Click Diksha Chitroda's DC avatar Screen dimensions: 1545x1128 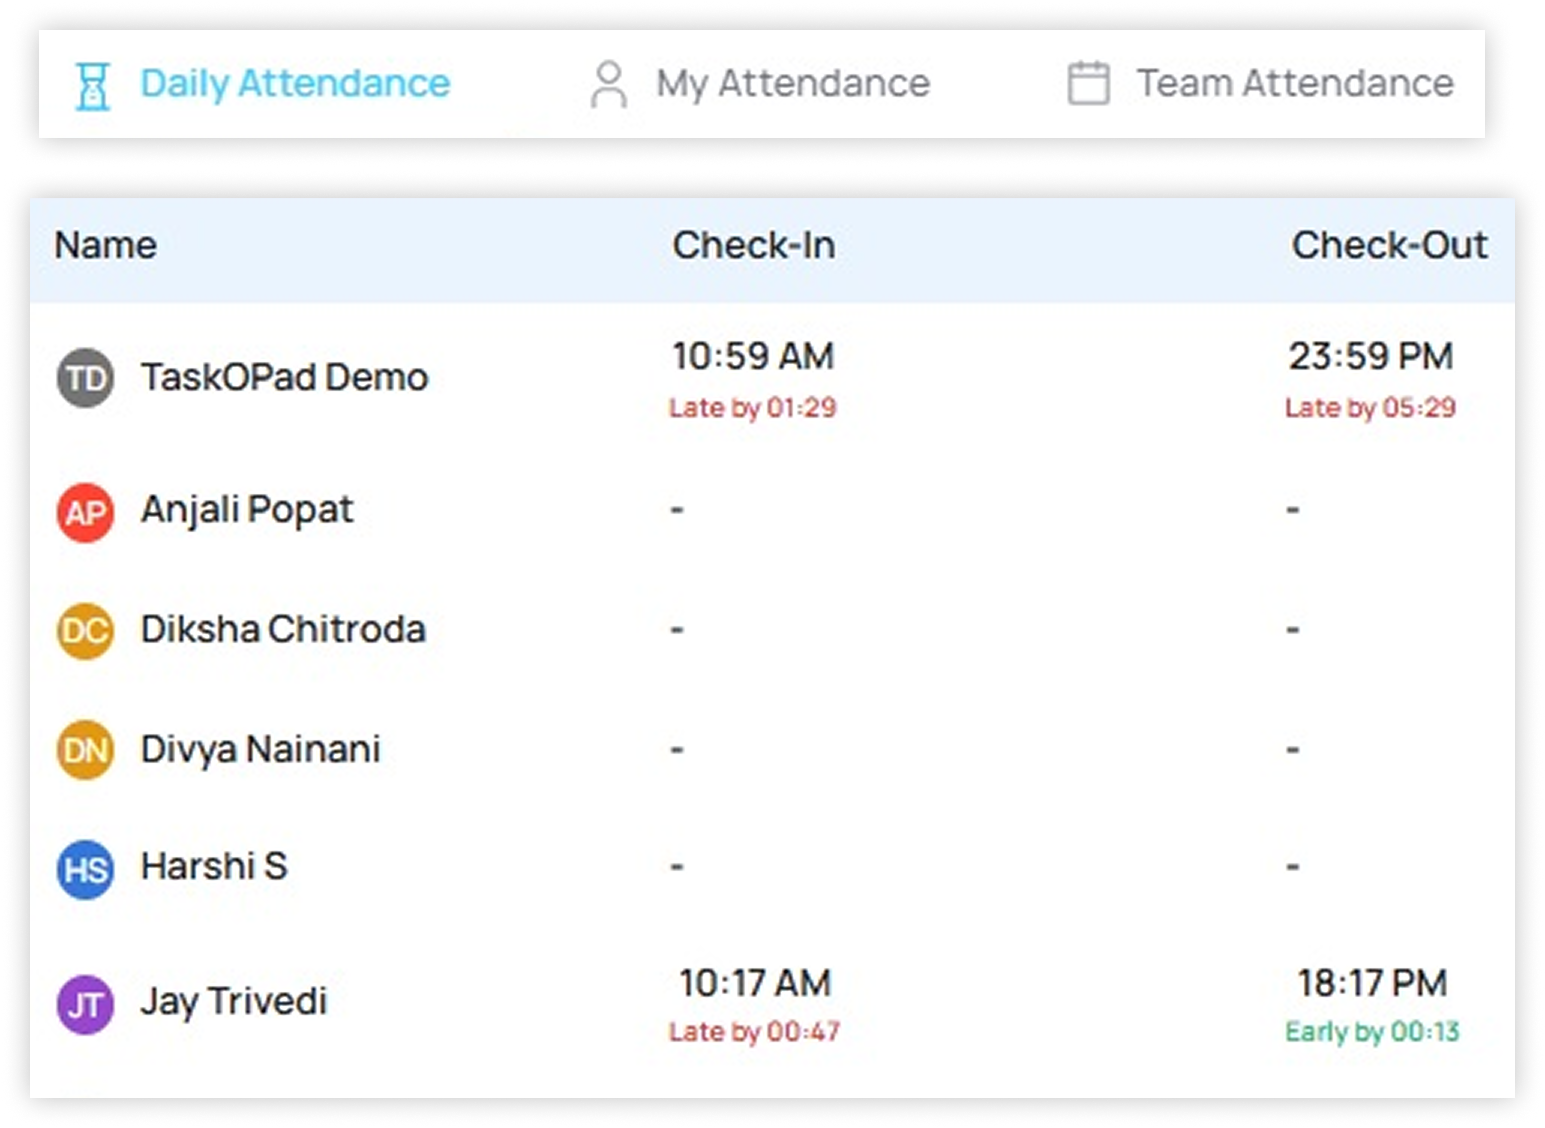point(85,631)
